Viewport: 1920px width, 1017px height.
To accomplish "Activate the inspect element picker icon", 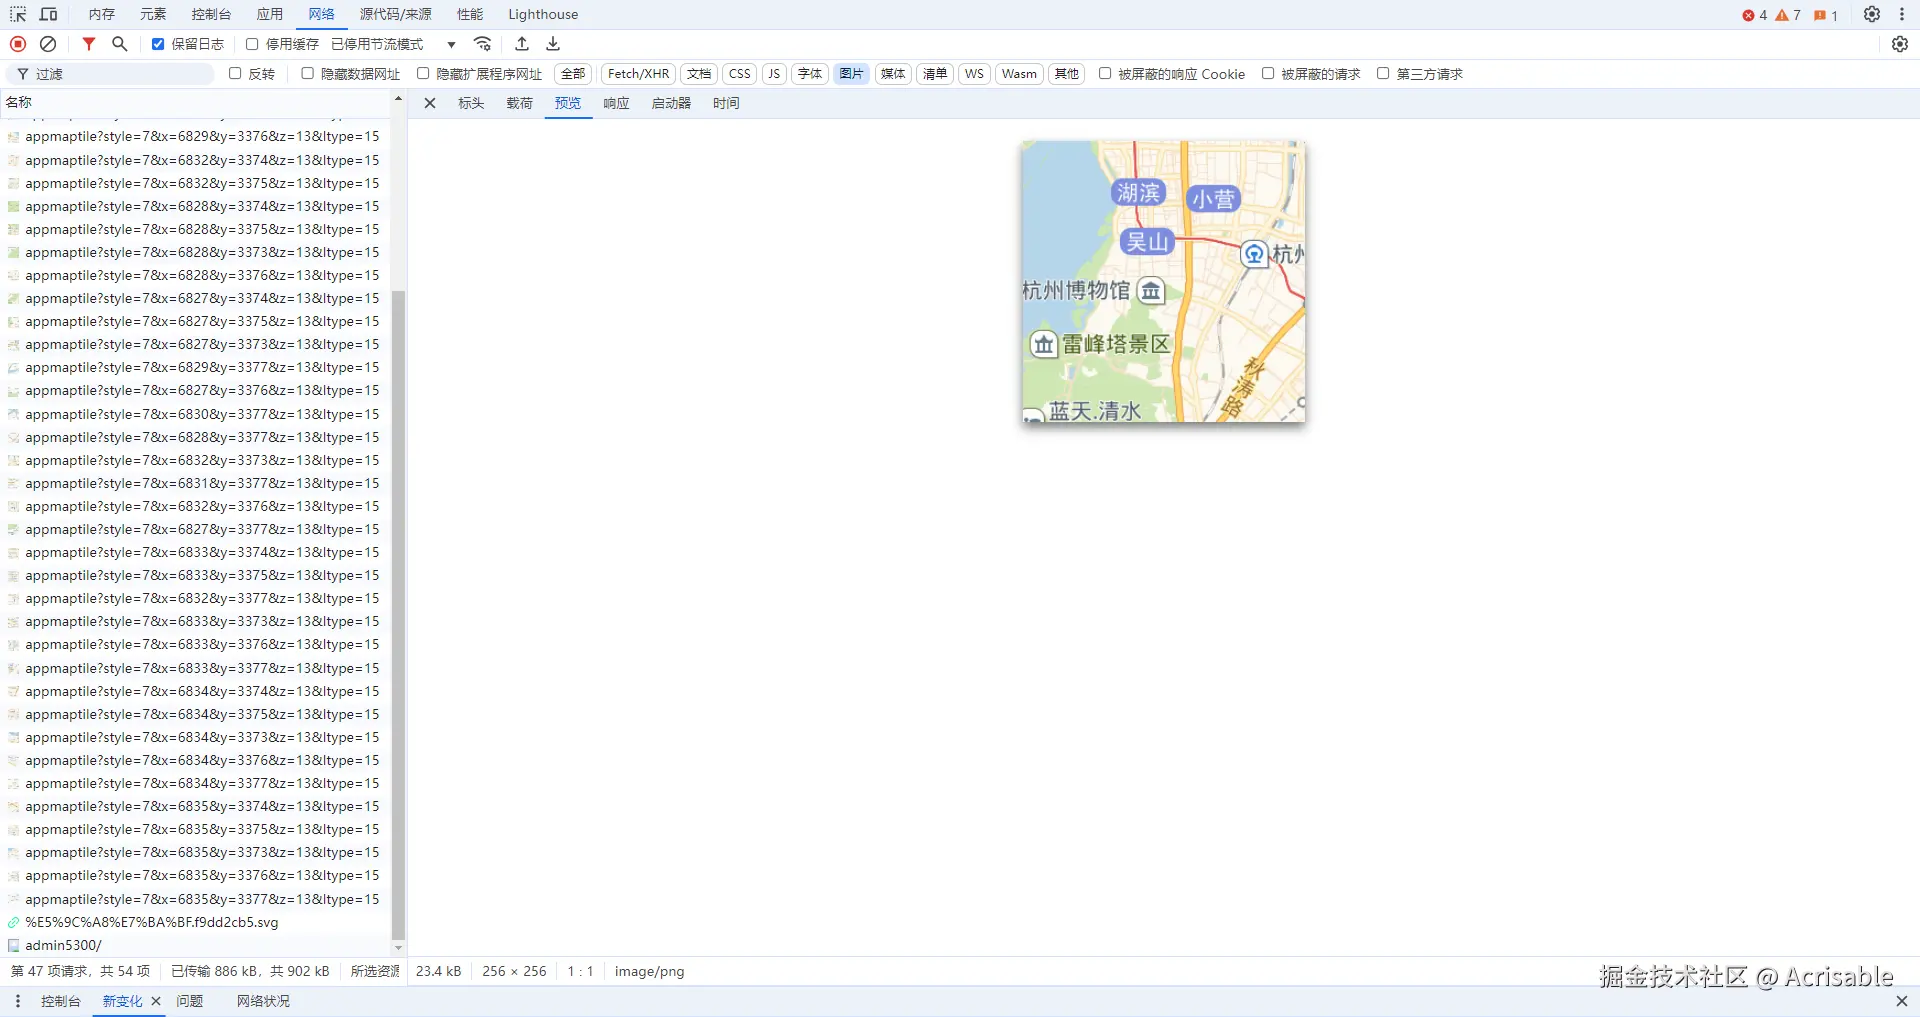I will pos(18,14).
